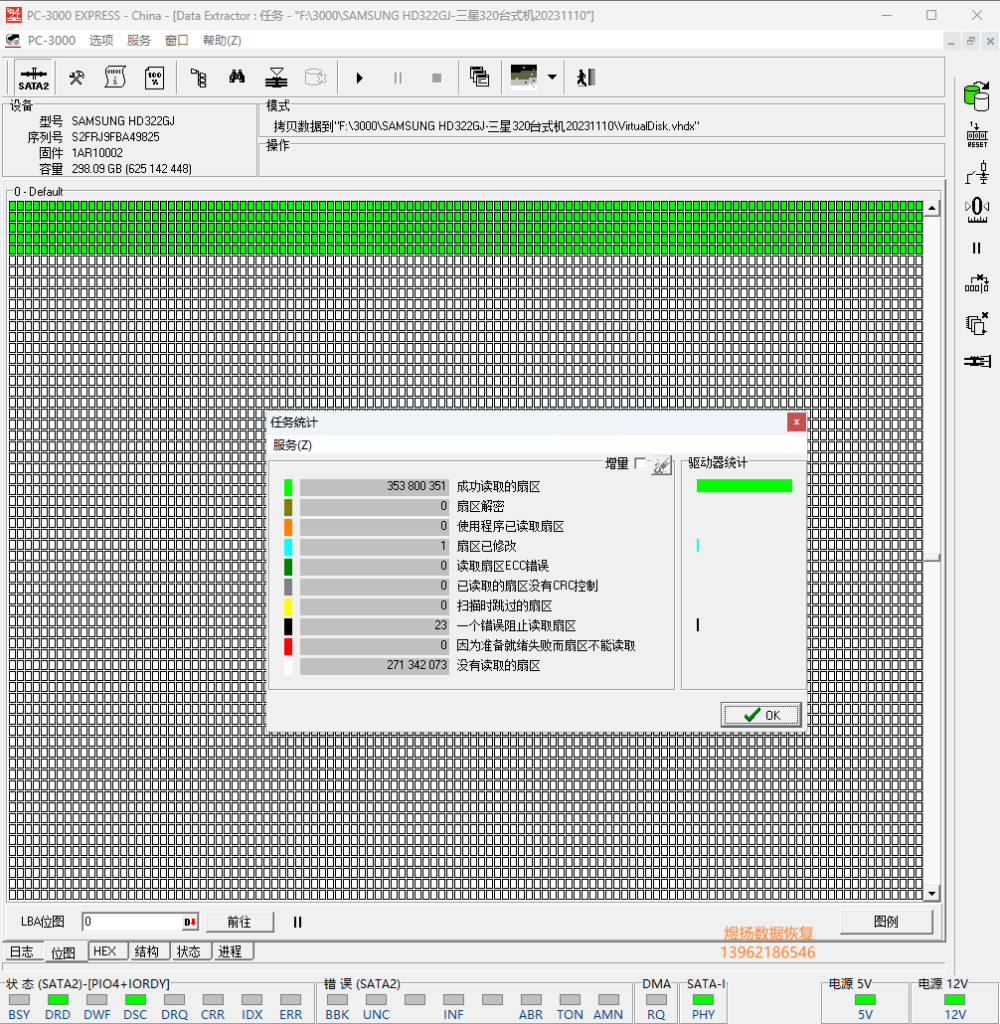Viewport: 1000px width, 1024px height.
Task: Click the 5V power indicator
Action: [x=865, y=1000]
